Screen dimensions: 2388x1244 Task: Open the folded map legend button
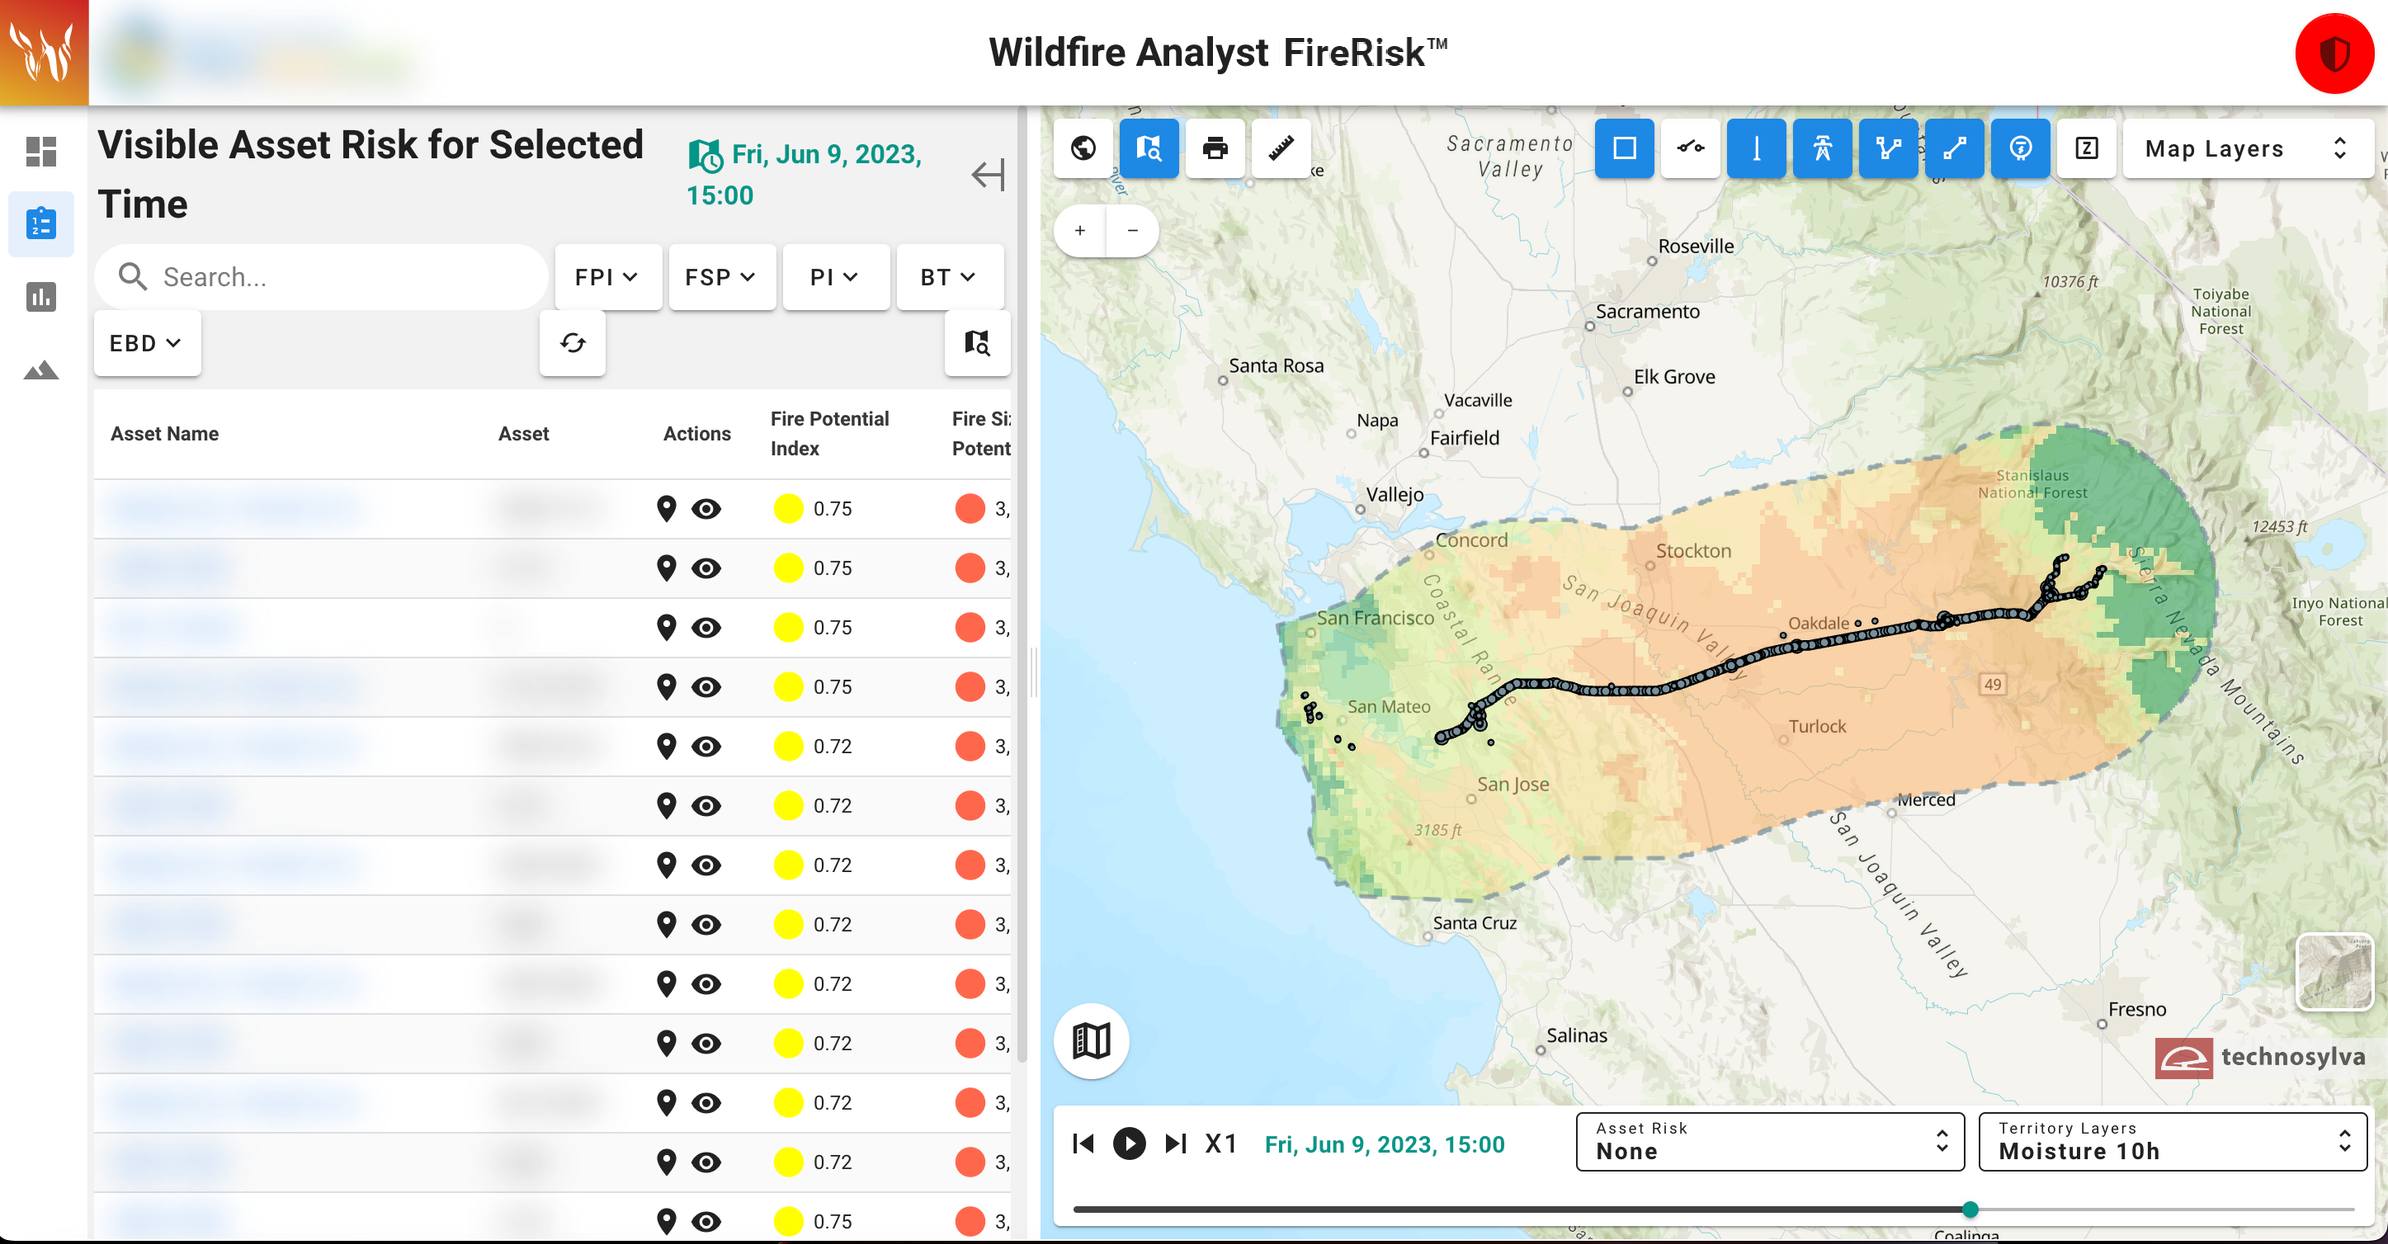click(x=1091, y=1041)
